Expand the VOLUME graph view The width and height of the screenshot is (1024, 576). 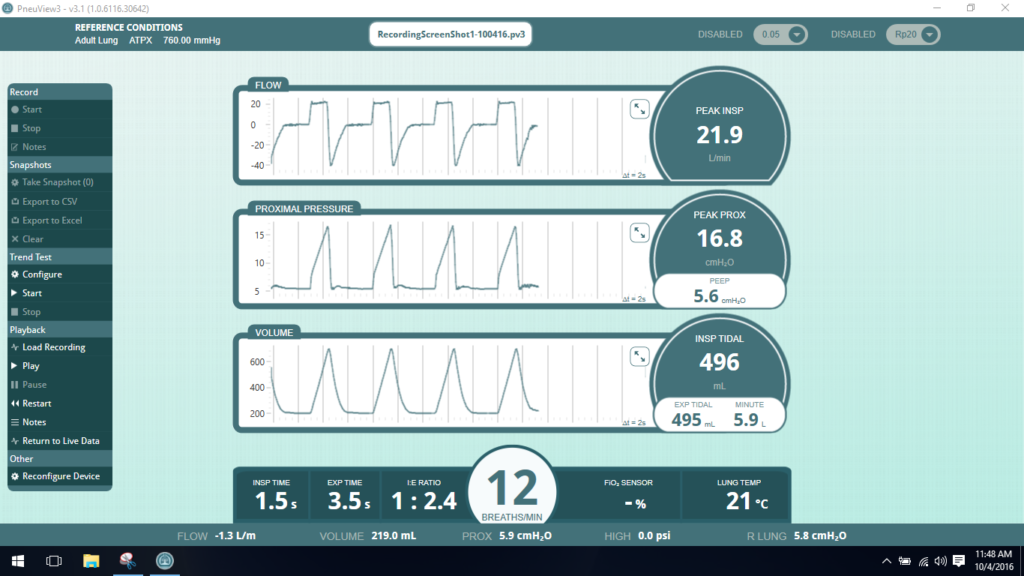tap(639, 357)
